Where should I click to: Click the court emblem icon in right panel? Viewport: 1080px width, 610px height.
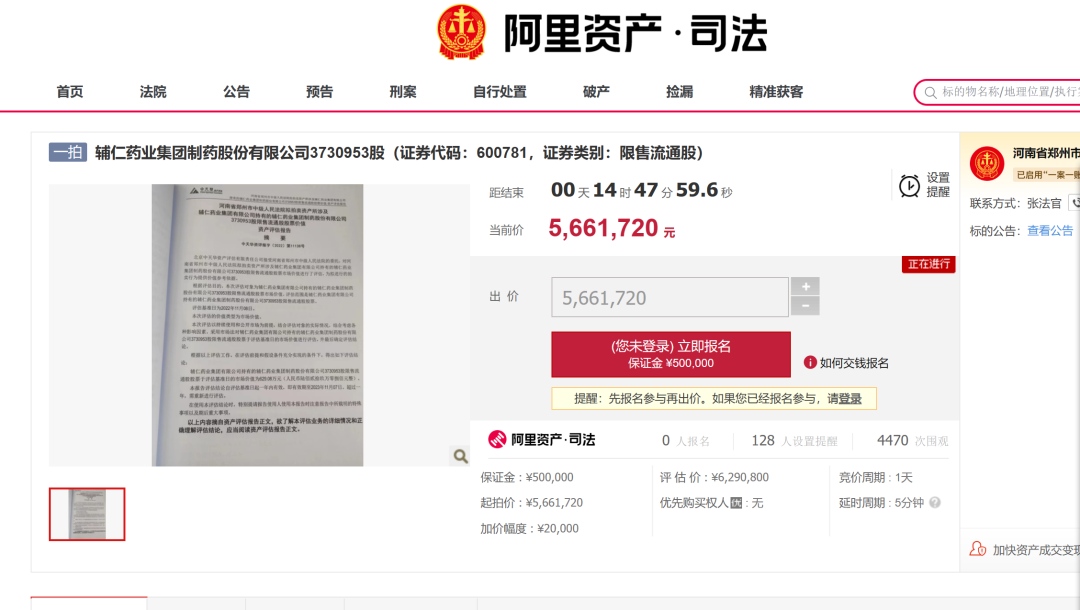(987, 163)
